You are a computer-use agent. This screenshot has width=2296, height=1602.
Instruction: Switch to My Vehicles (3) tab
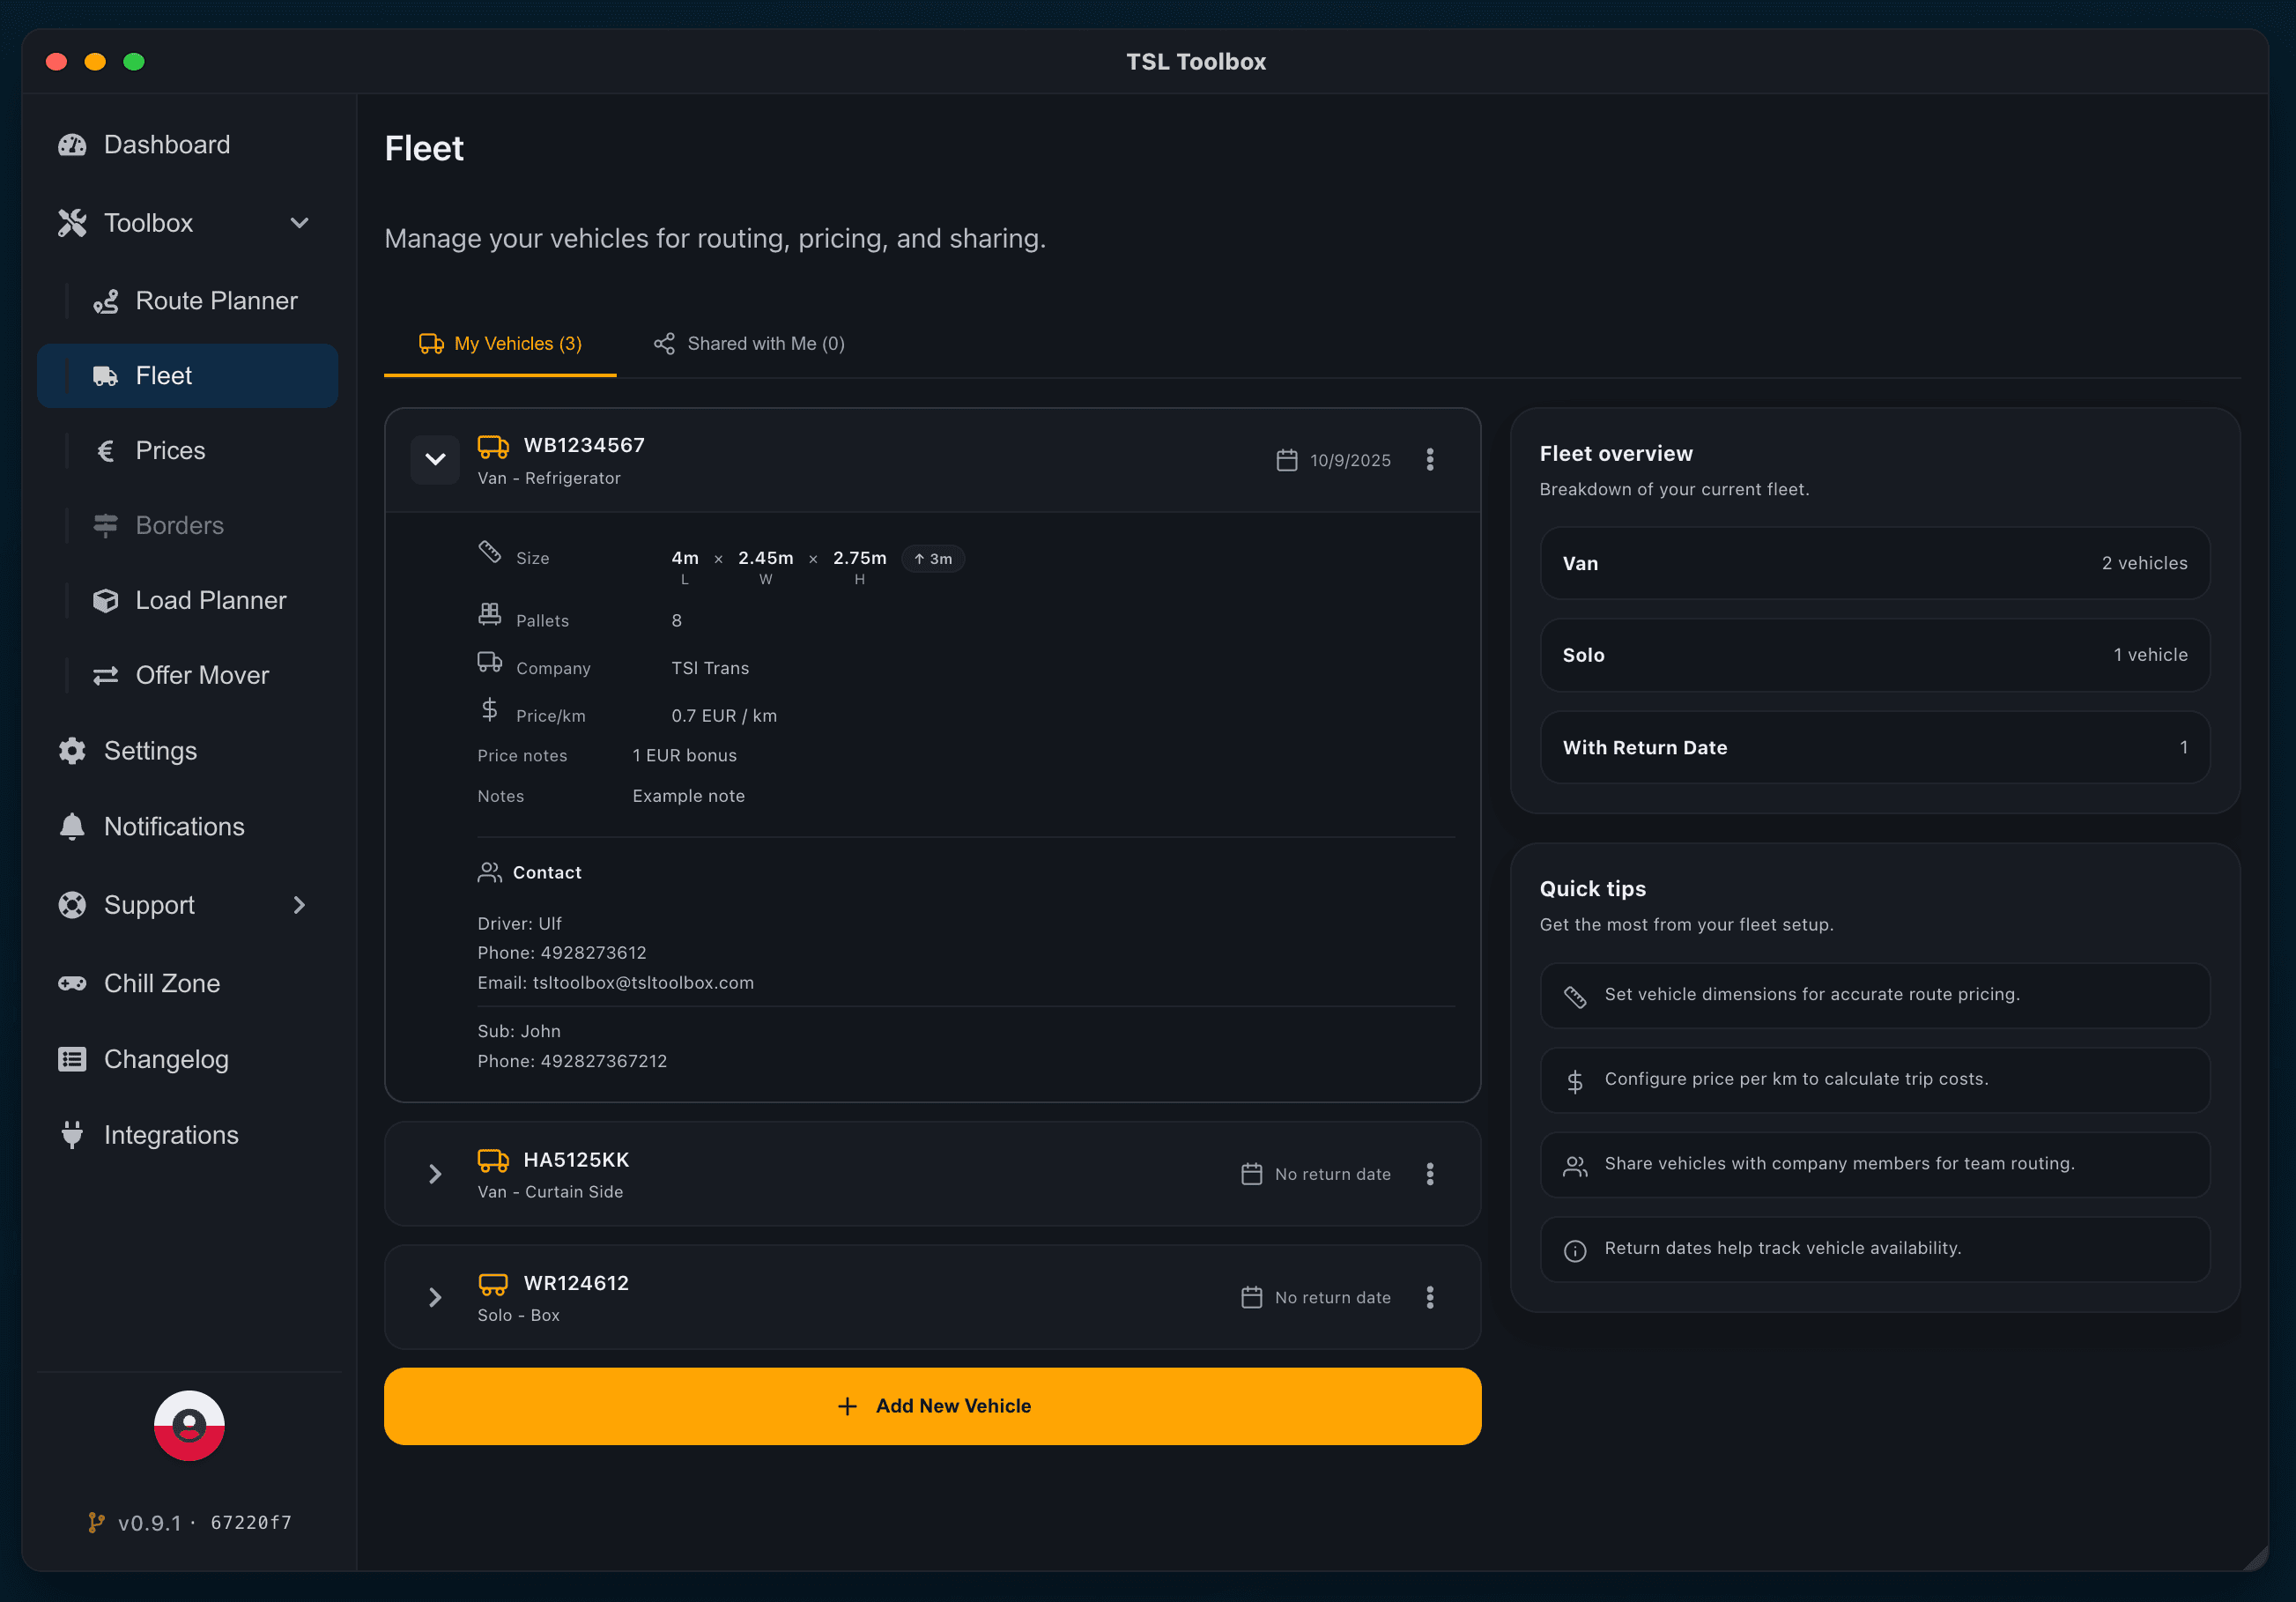coord(500,344)
